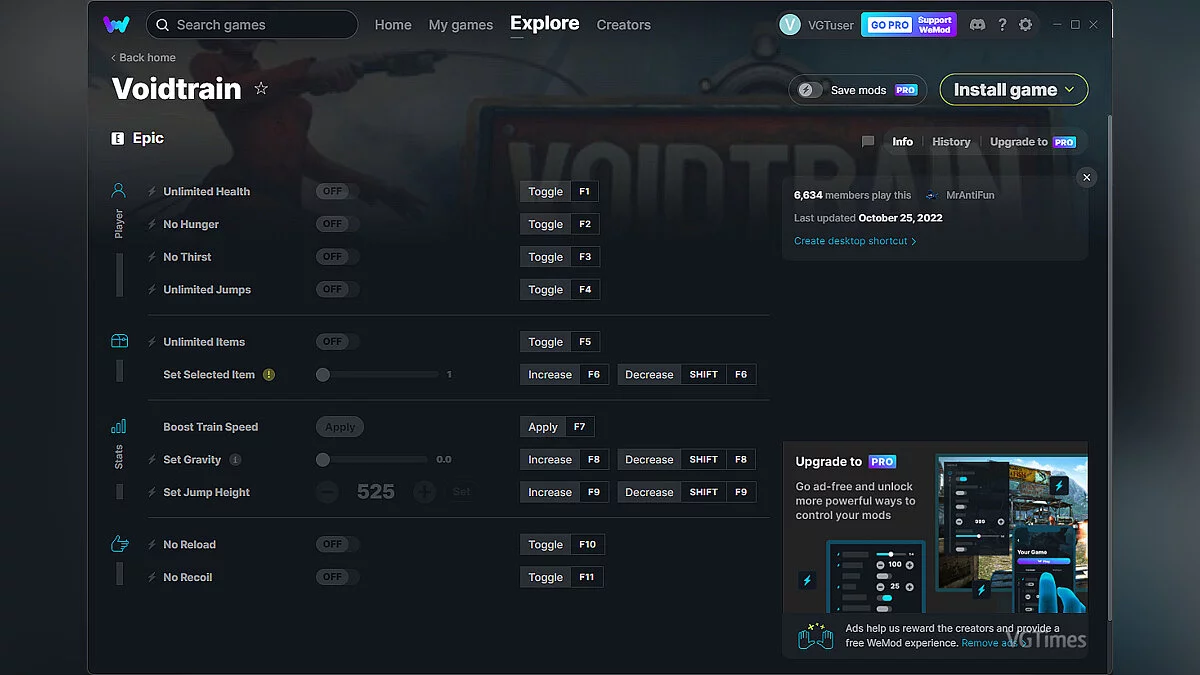Image resolution: width=1200 pixels, height=675 pixels.
Task: Select the inventory box category icon
Action: 119,341
